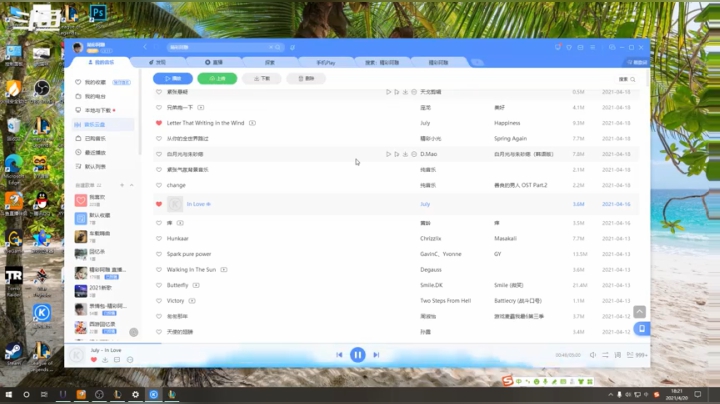The width and height of the screenshot is (720, 404).
Task: Skip to previous track
Action: pos(339,354)
